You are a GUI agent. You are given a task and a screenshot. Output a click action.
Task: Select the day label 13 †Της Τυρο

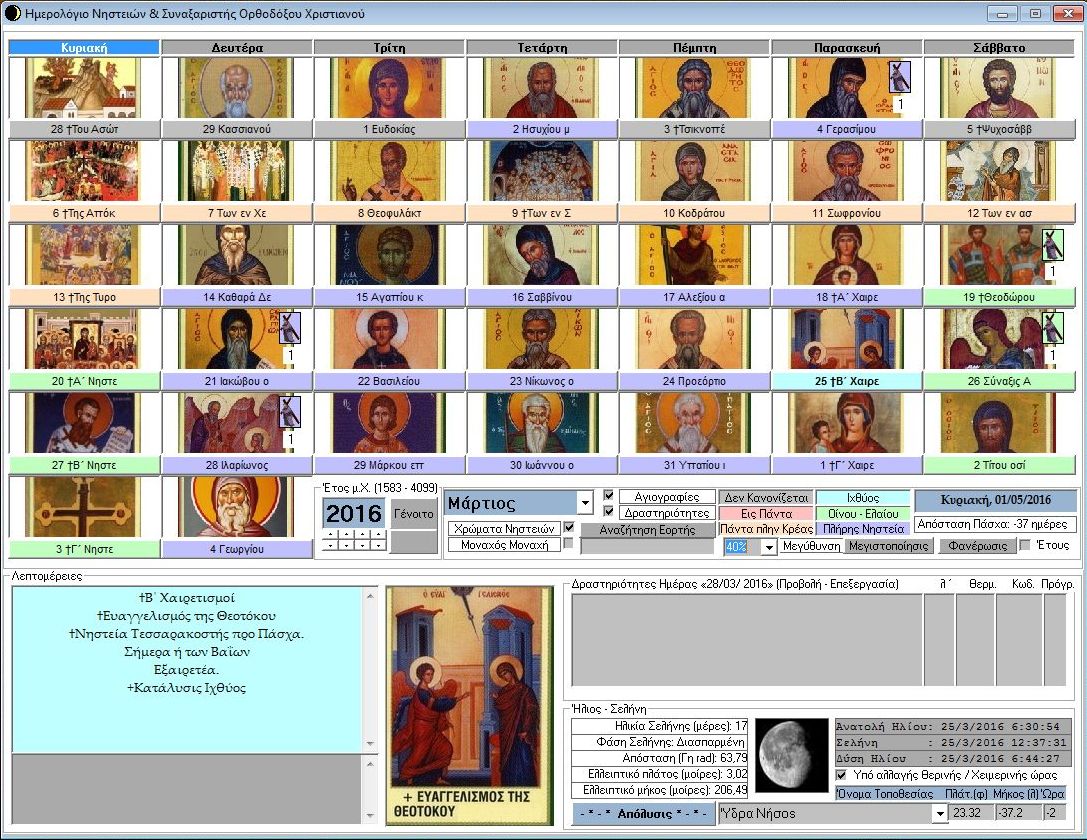(84, 297)
